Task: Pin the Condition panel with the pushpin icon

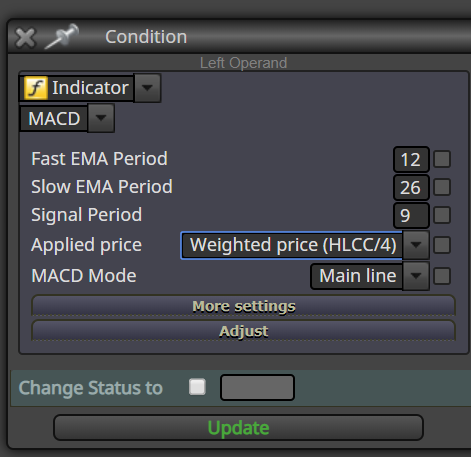Action: pos(62,36)
